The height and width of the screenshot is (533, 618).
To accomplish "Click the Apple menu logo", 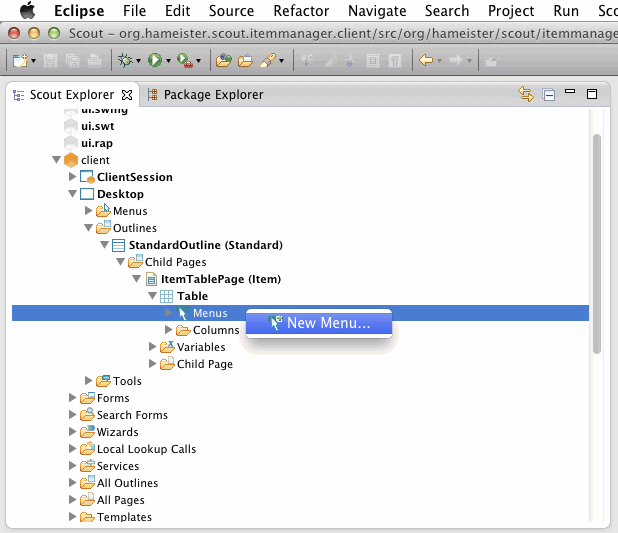I will [28, 11].
